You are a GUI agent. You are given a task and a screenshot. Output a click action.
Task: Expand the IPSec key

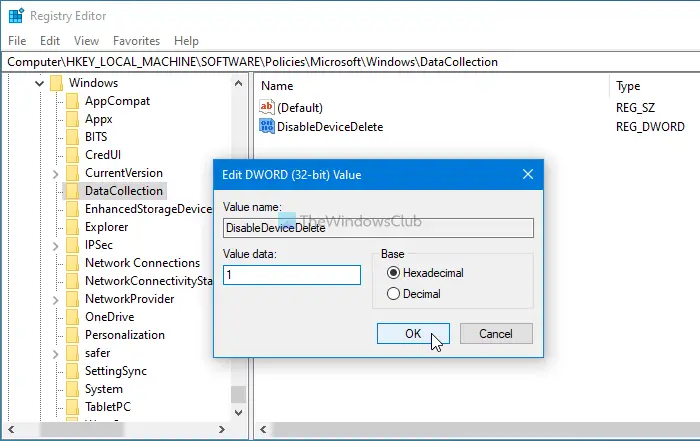tap(55, 245)
